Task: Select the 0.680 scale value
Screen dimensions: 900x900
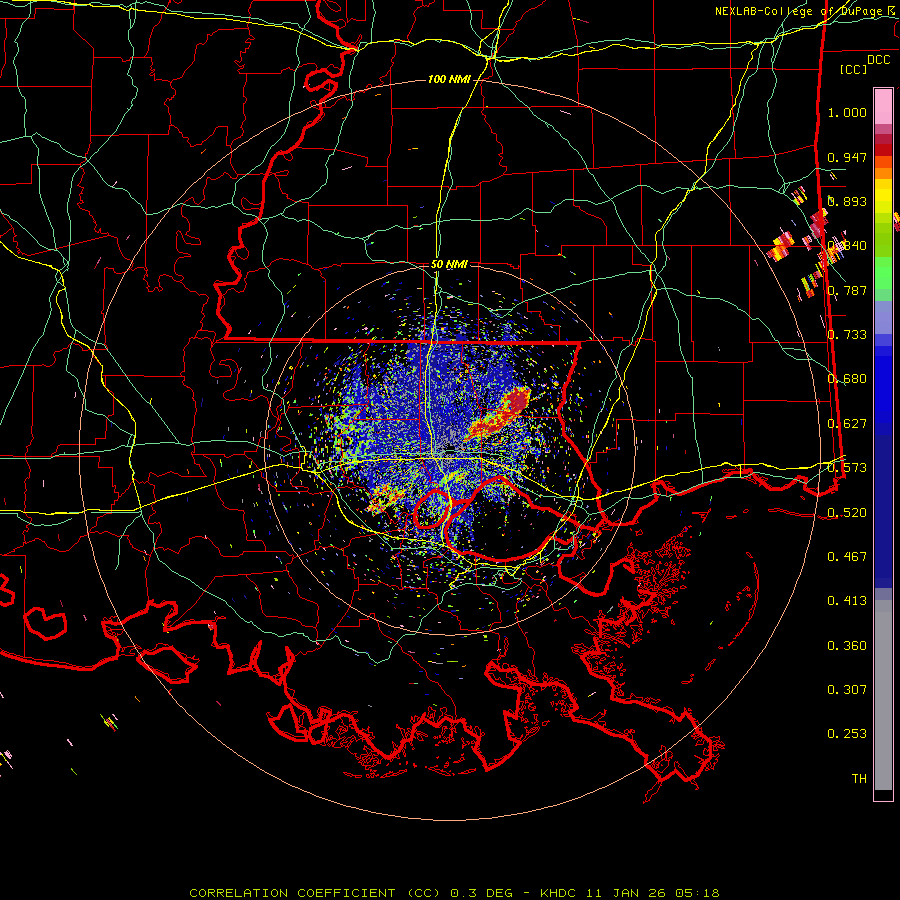Action: tap(847, 379)
